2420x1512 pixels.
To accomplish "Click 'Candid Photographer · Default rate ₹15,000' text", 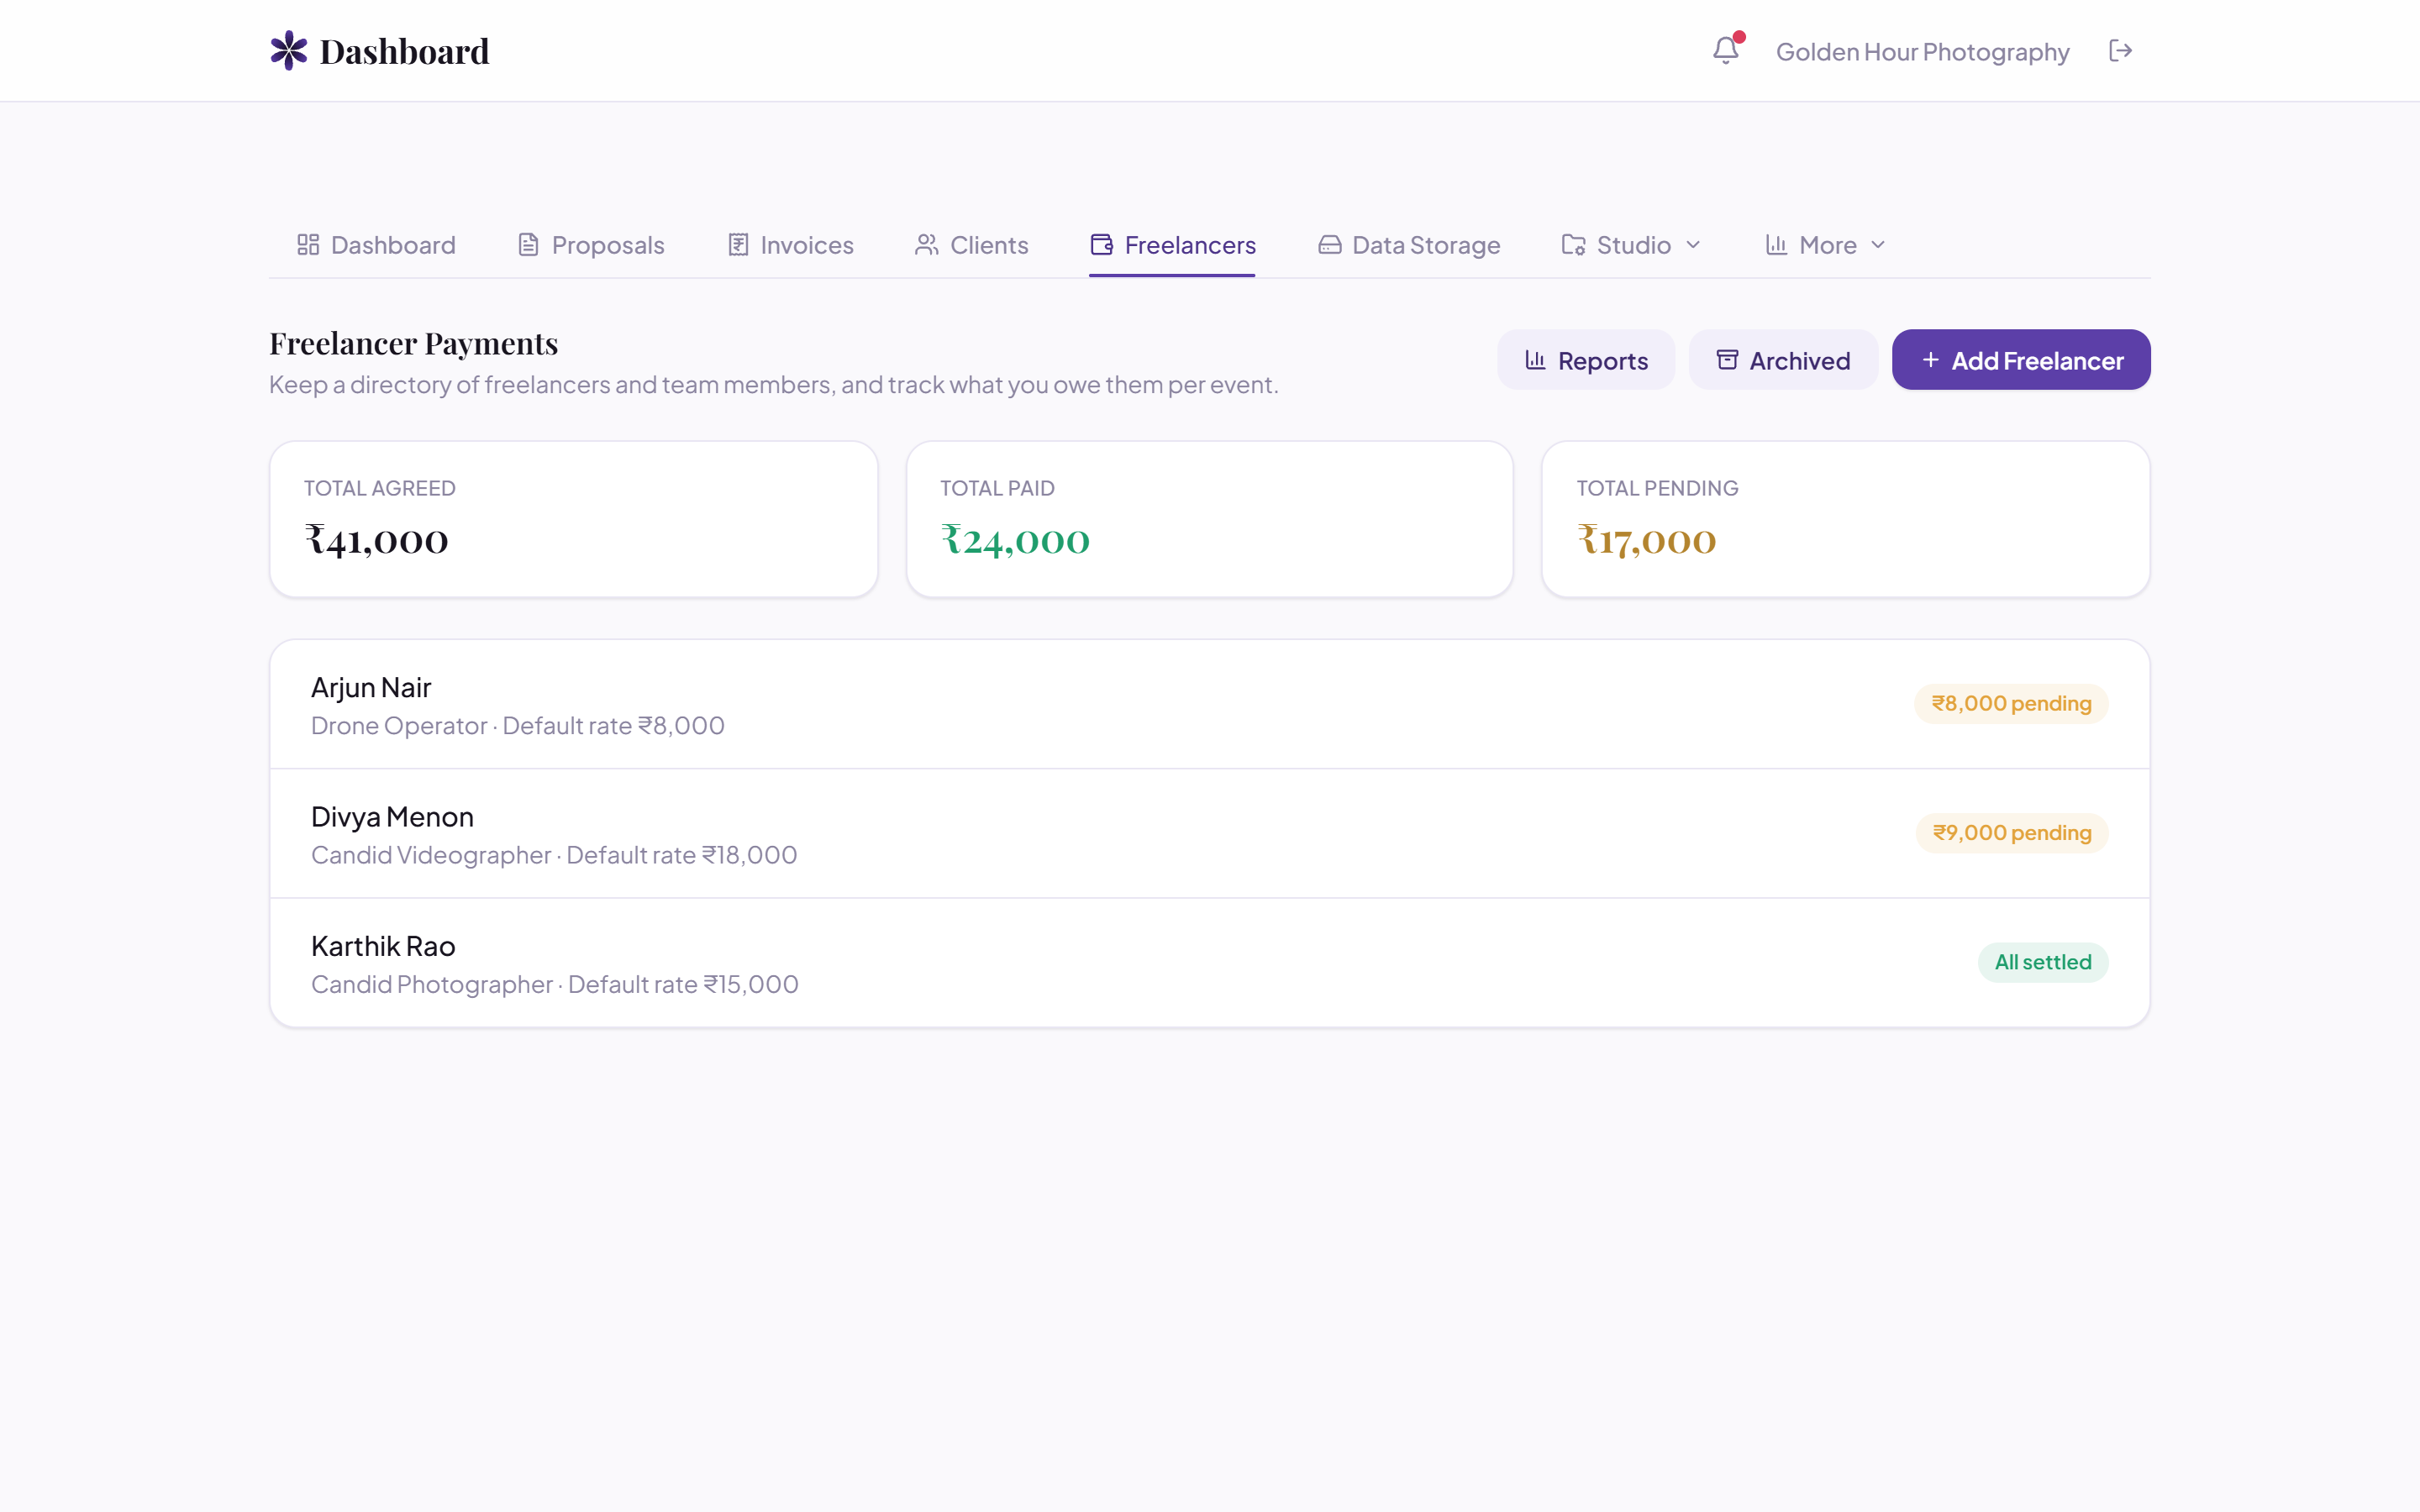I will pos(555,984).
